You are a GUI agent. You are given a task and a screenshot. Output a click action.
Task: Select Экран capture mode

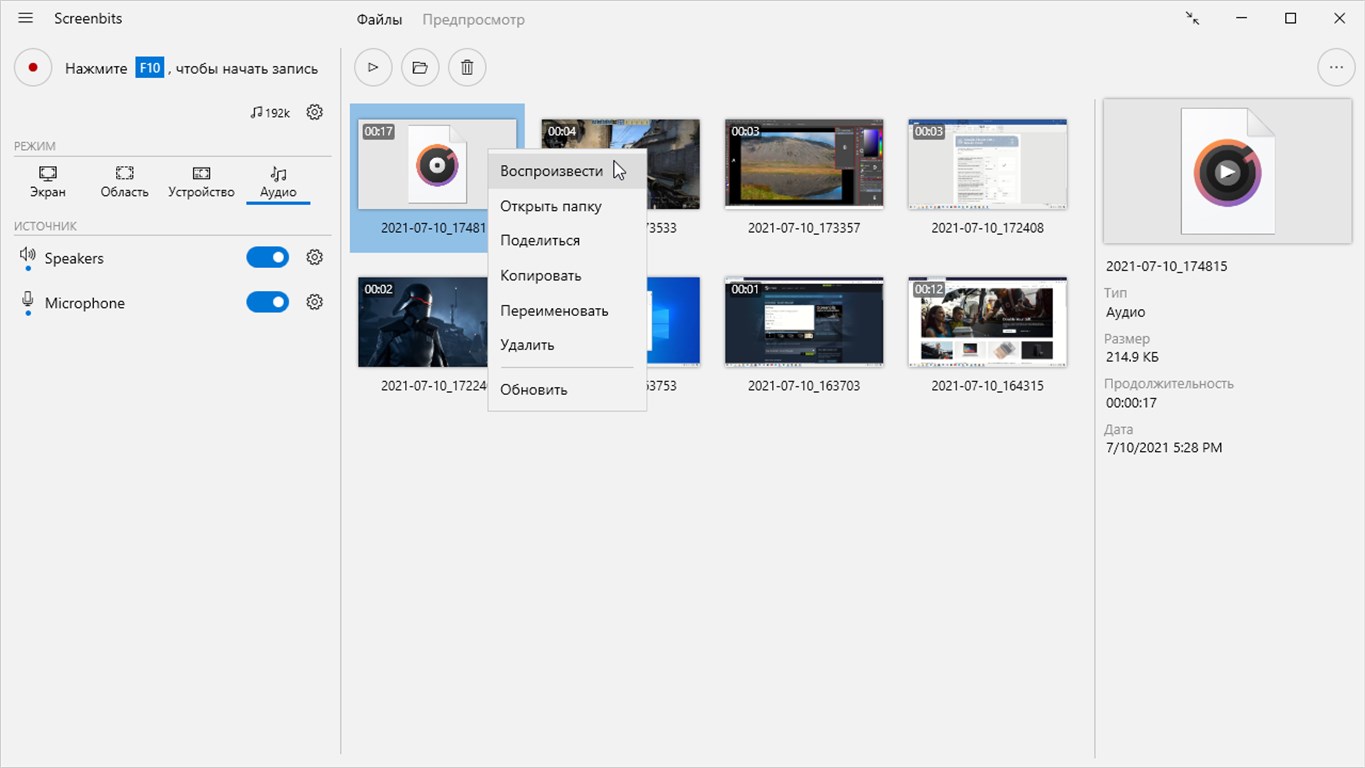[48, 182]
